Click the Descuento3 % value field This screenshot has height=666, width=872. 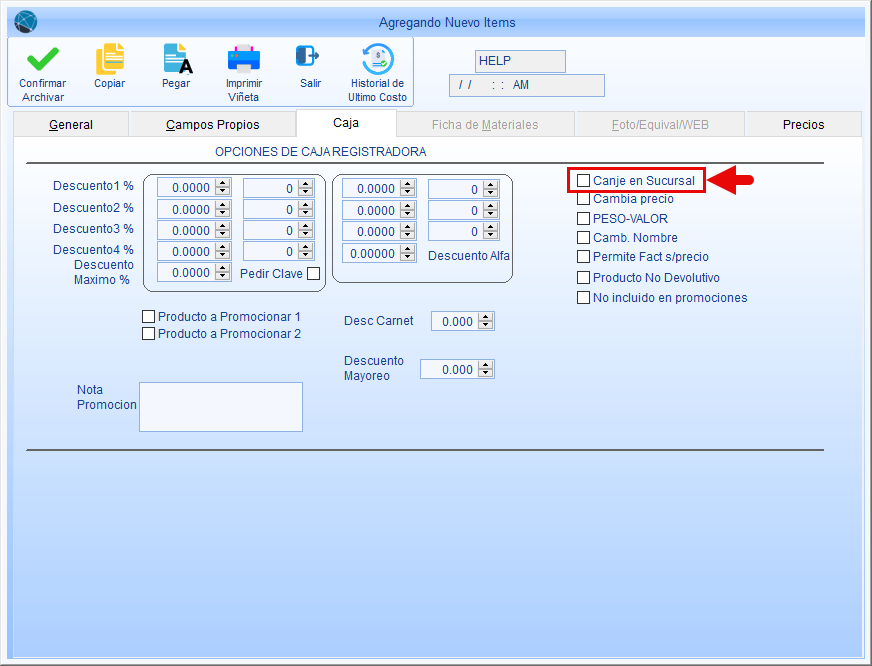(186, 231)
